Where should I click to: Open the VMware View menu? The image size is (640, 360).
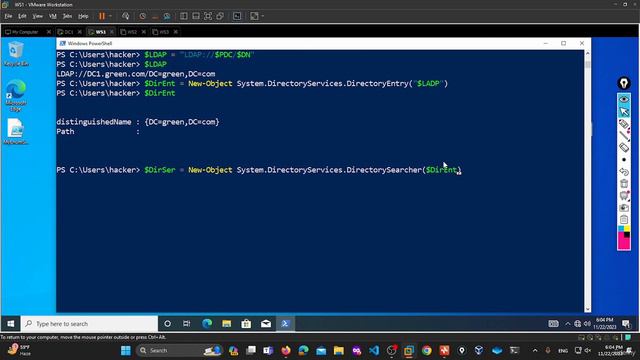(x=37, y=16)
